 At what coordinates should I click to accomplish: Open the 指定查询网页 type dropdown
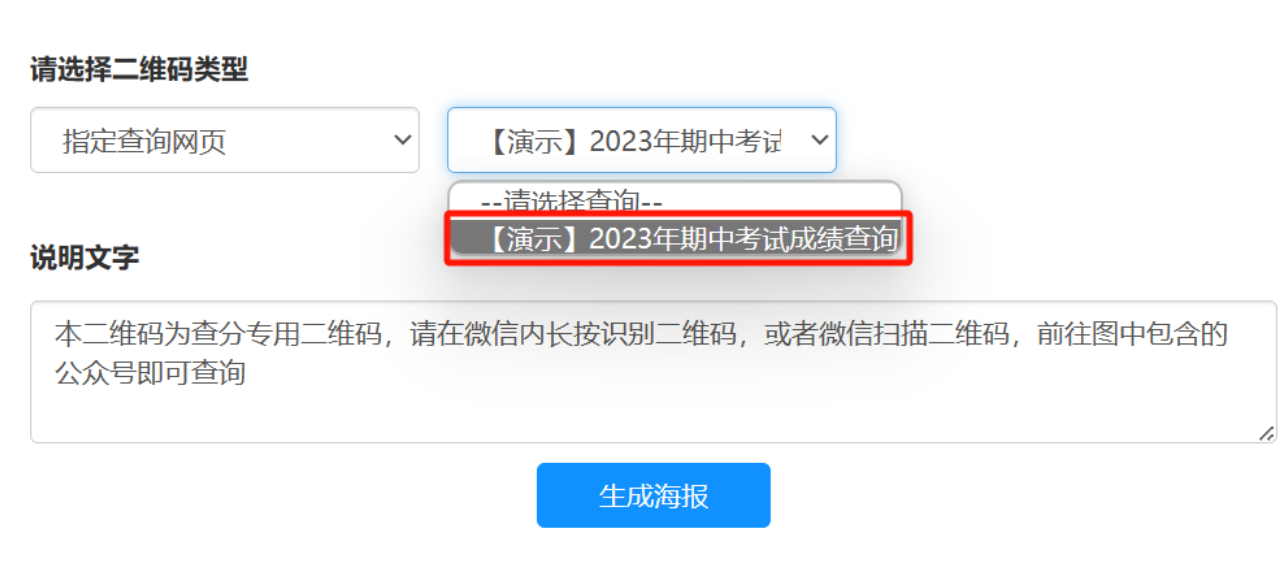tap(225, 140)
